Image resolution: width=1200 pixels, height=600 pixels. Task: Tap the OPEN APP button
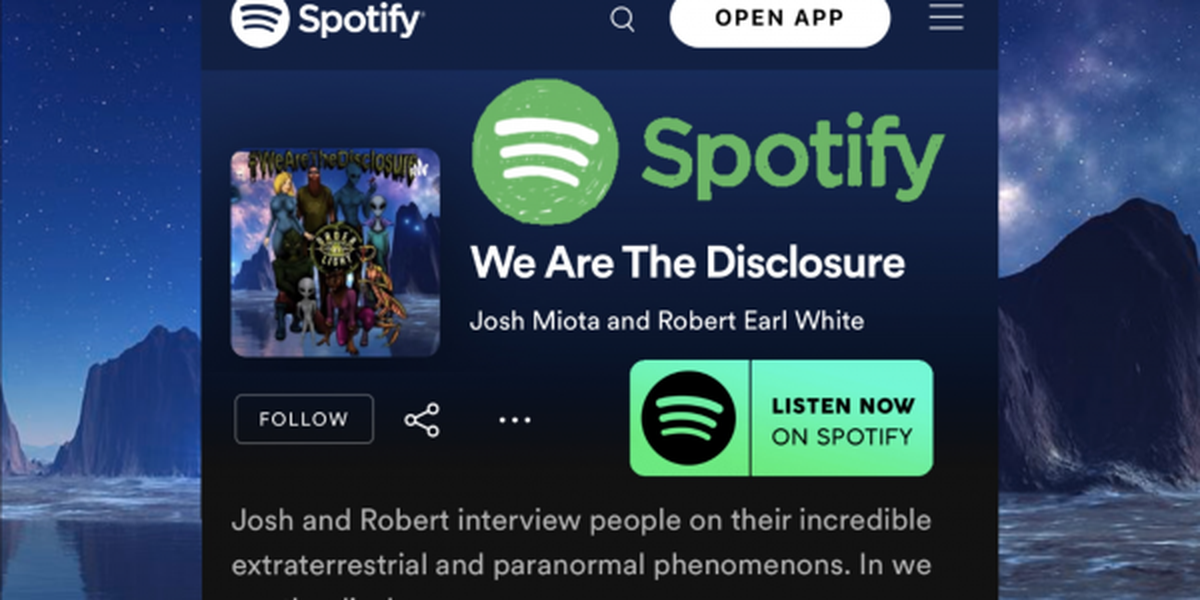[x=779, y=19]
